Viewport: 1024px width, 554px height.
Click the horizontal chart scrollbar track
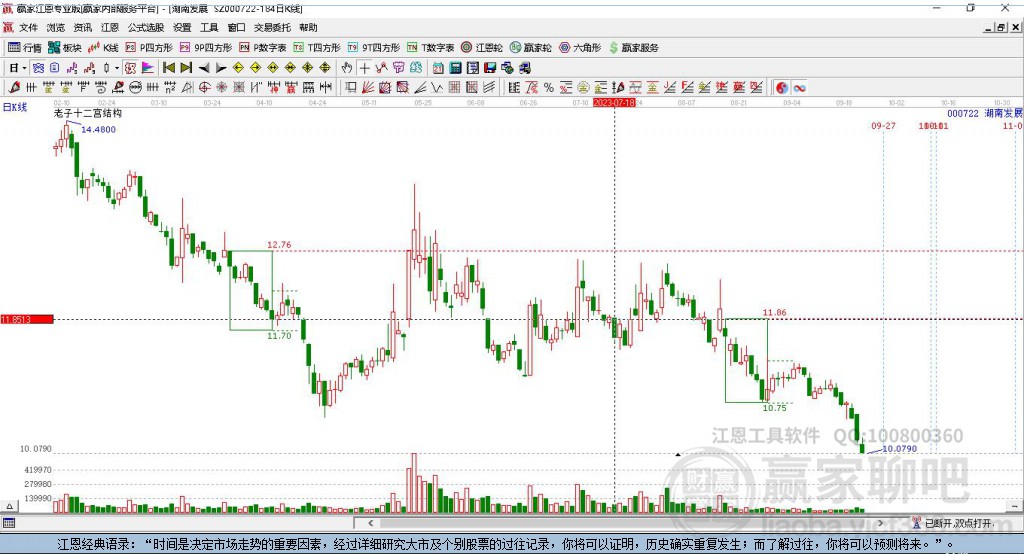tap(626, 523)
